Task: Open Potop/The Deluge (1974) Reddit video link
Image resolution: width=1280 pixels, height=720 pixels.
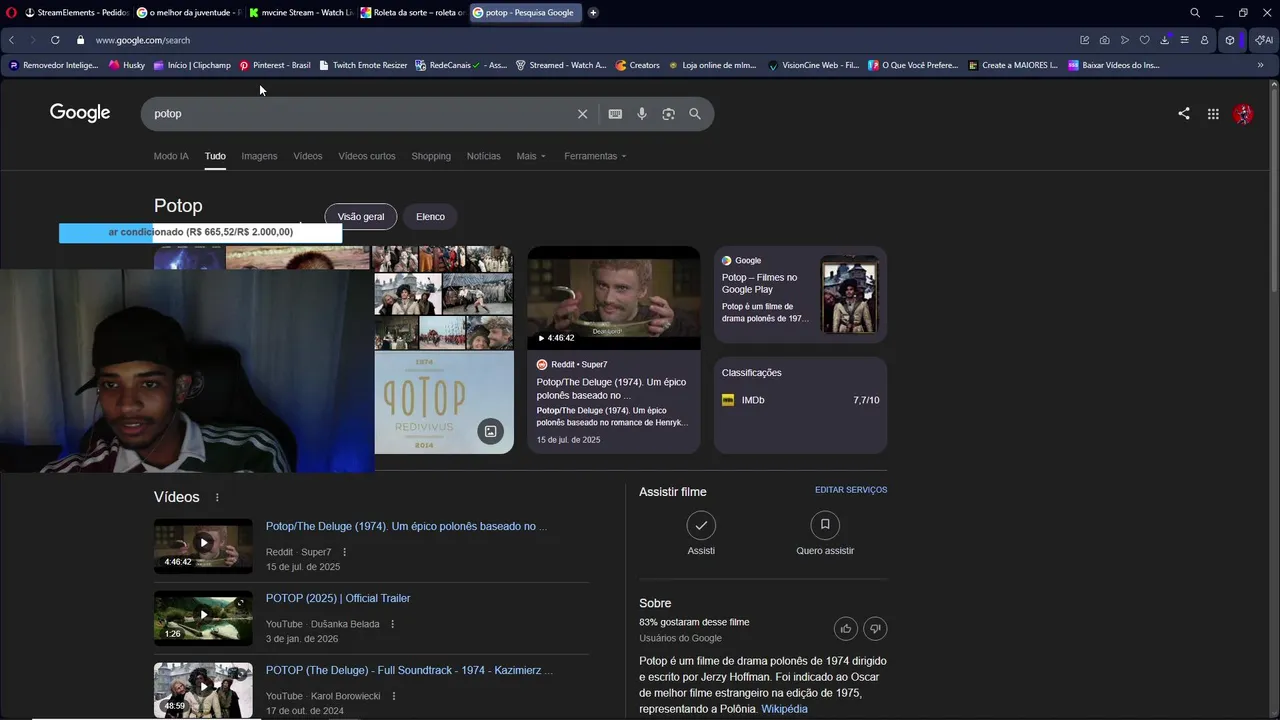Action: pos(406,526)
